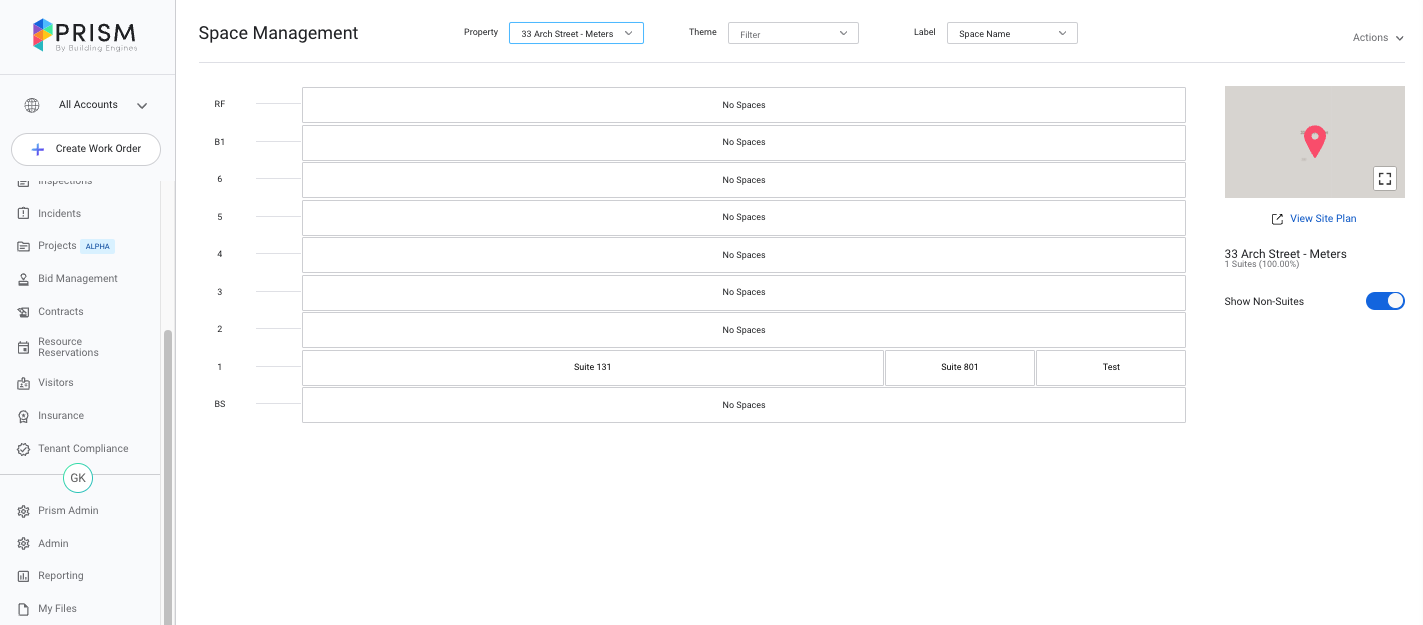1423x625 pixels.
Task: Expand the map to fullscreen
Action: pos(1385,179)
